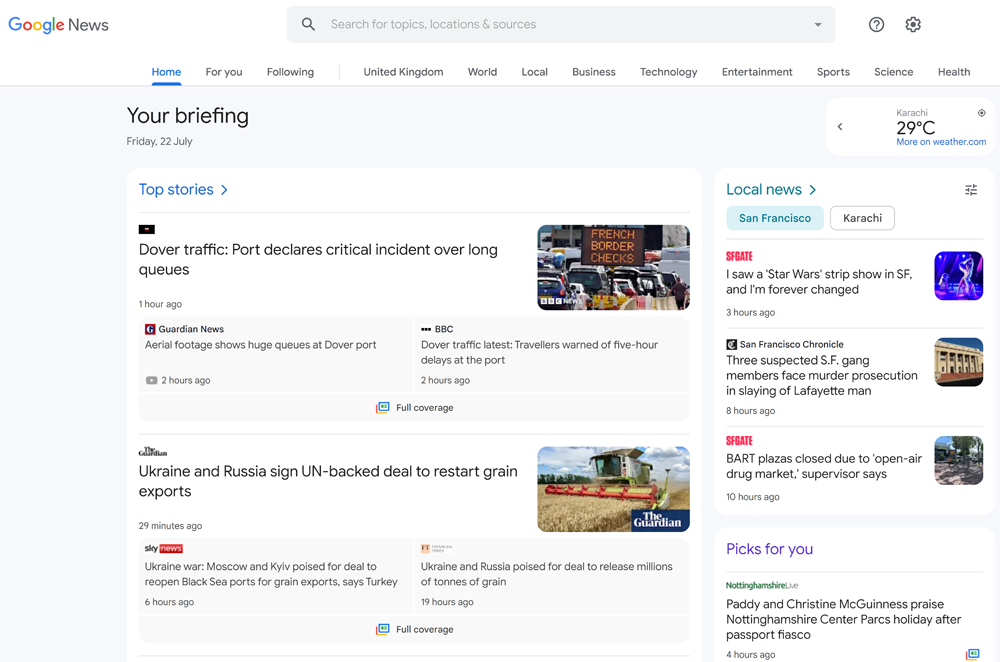Click BBC logo in sub-story

[x=426, y=329]
